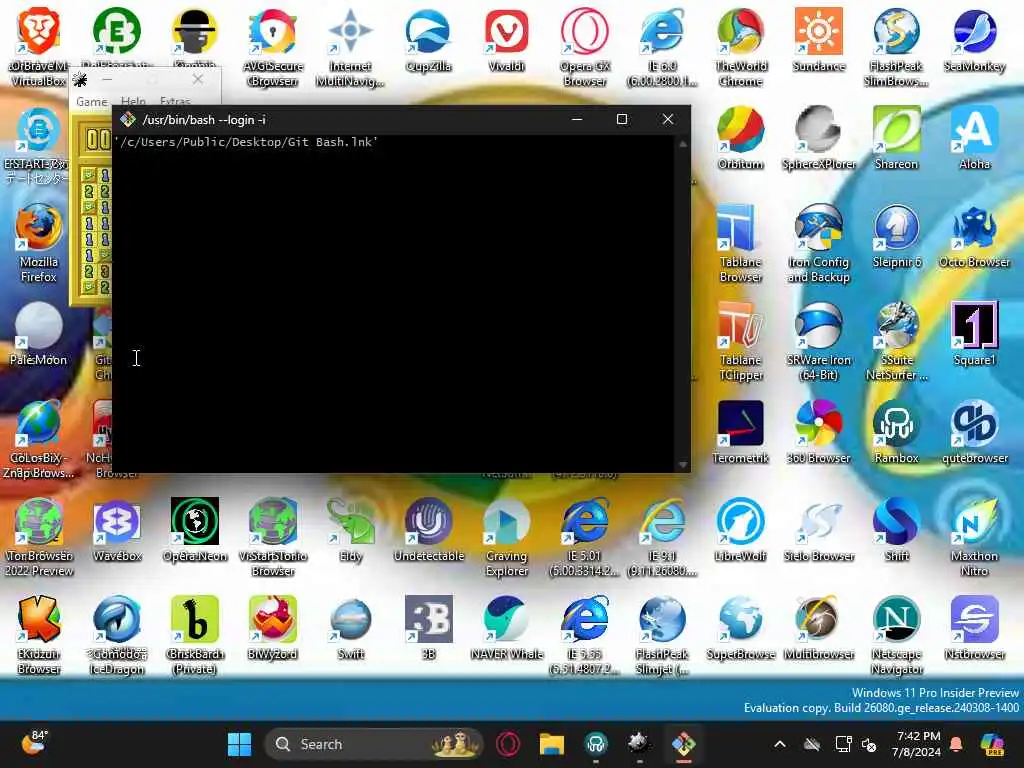Open the Mozilla Firefox shortcut
The width and height of the screenshot is (1024, 768).
(39, 243)
